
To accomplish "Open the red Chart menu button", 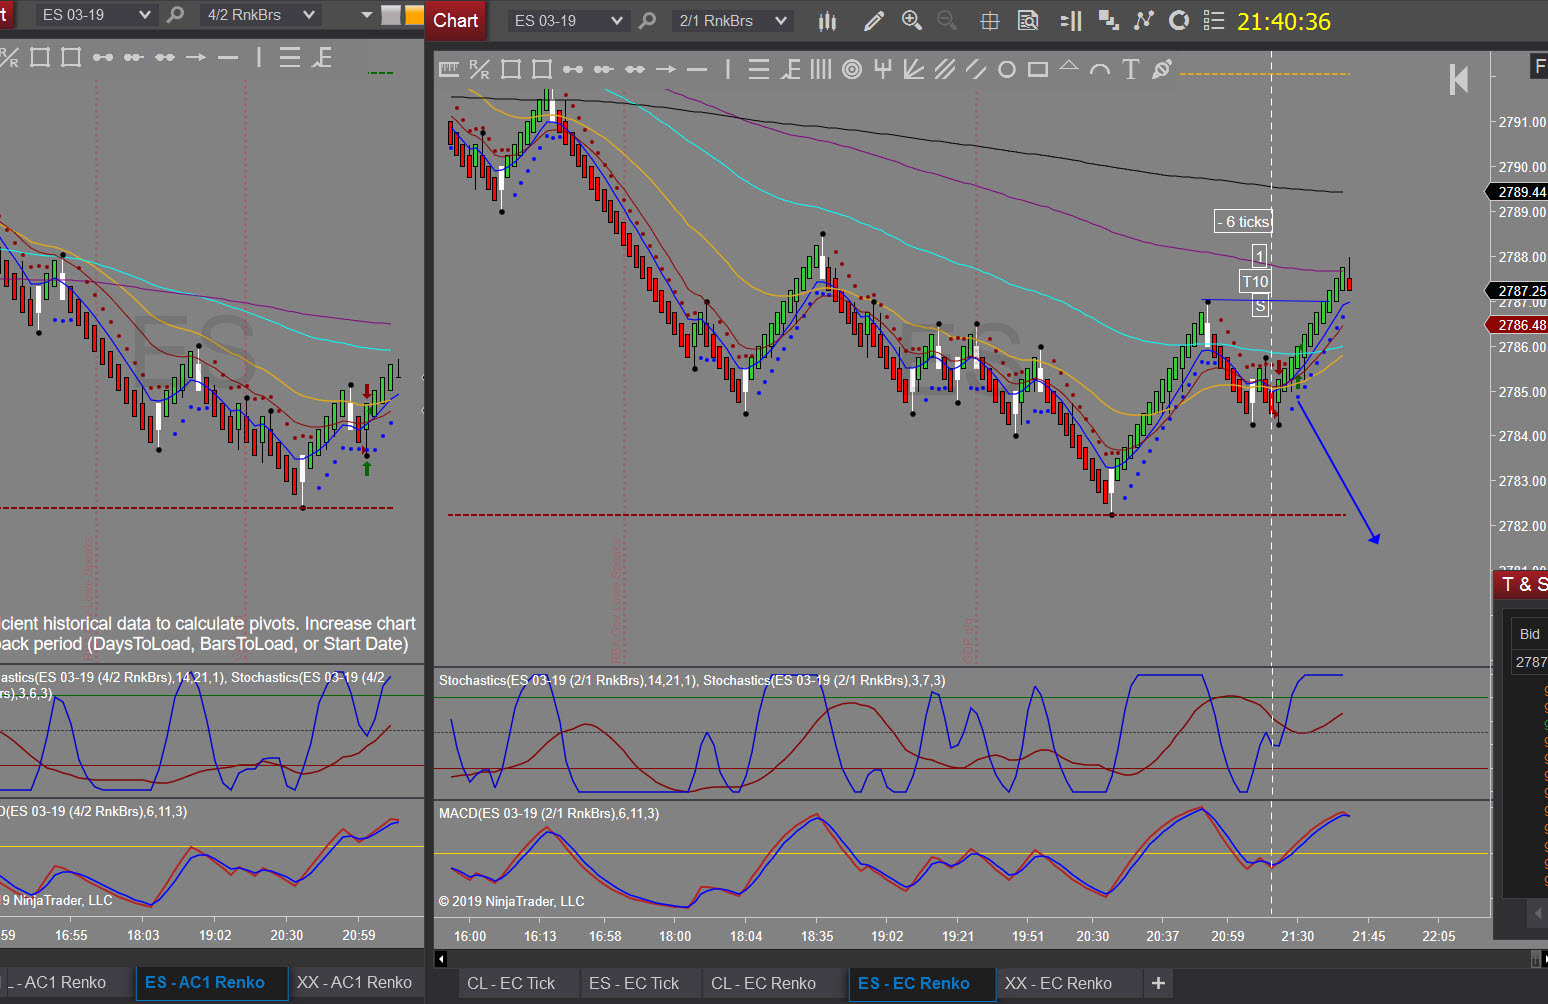I will [456, 20].
